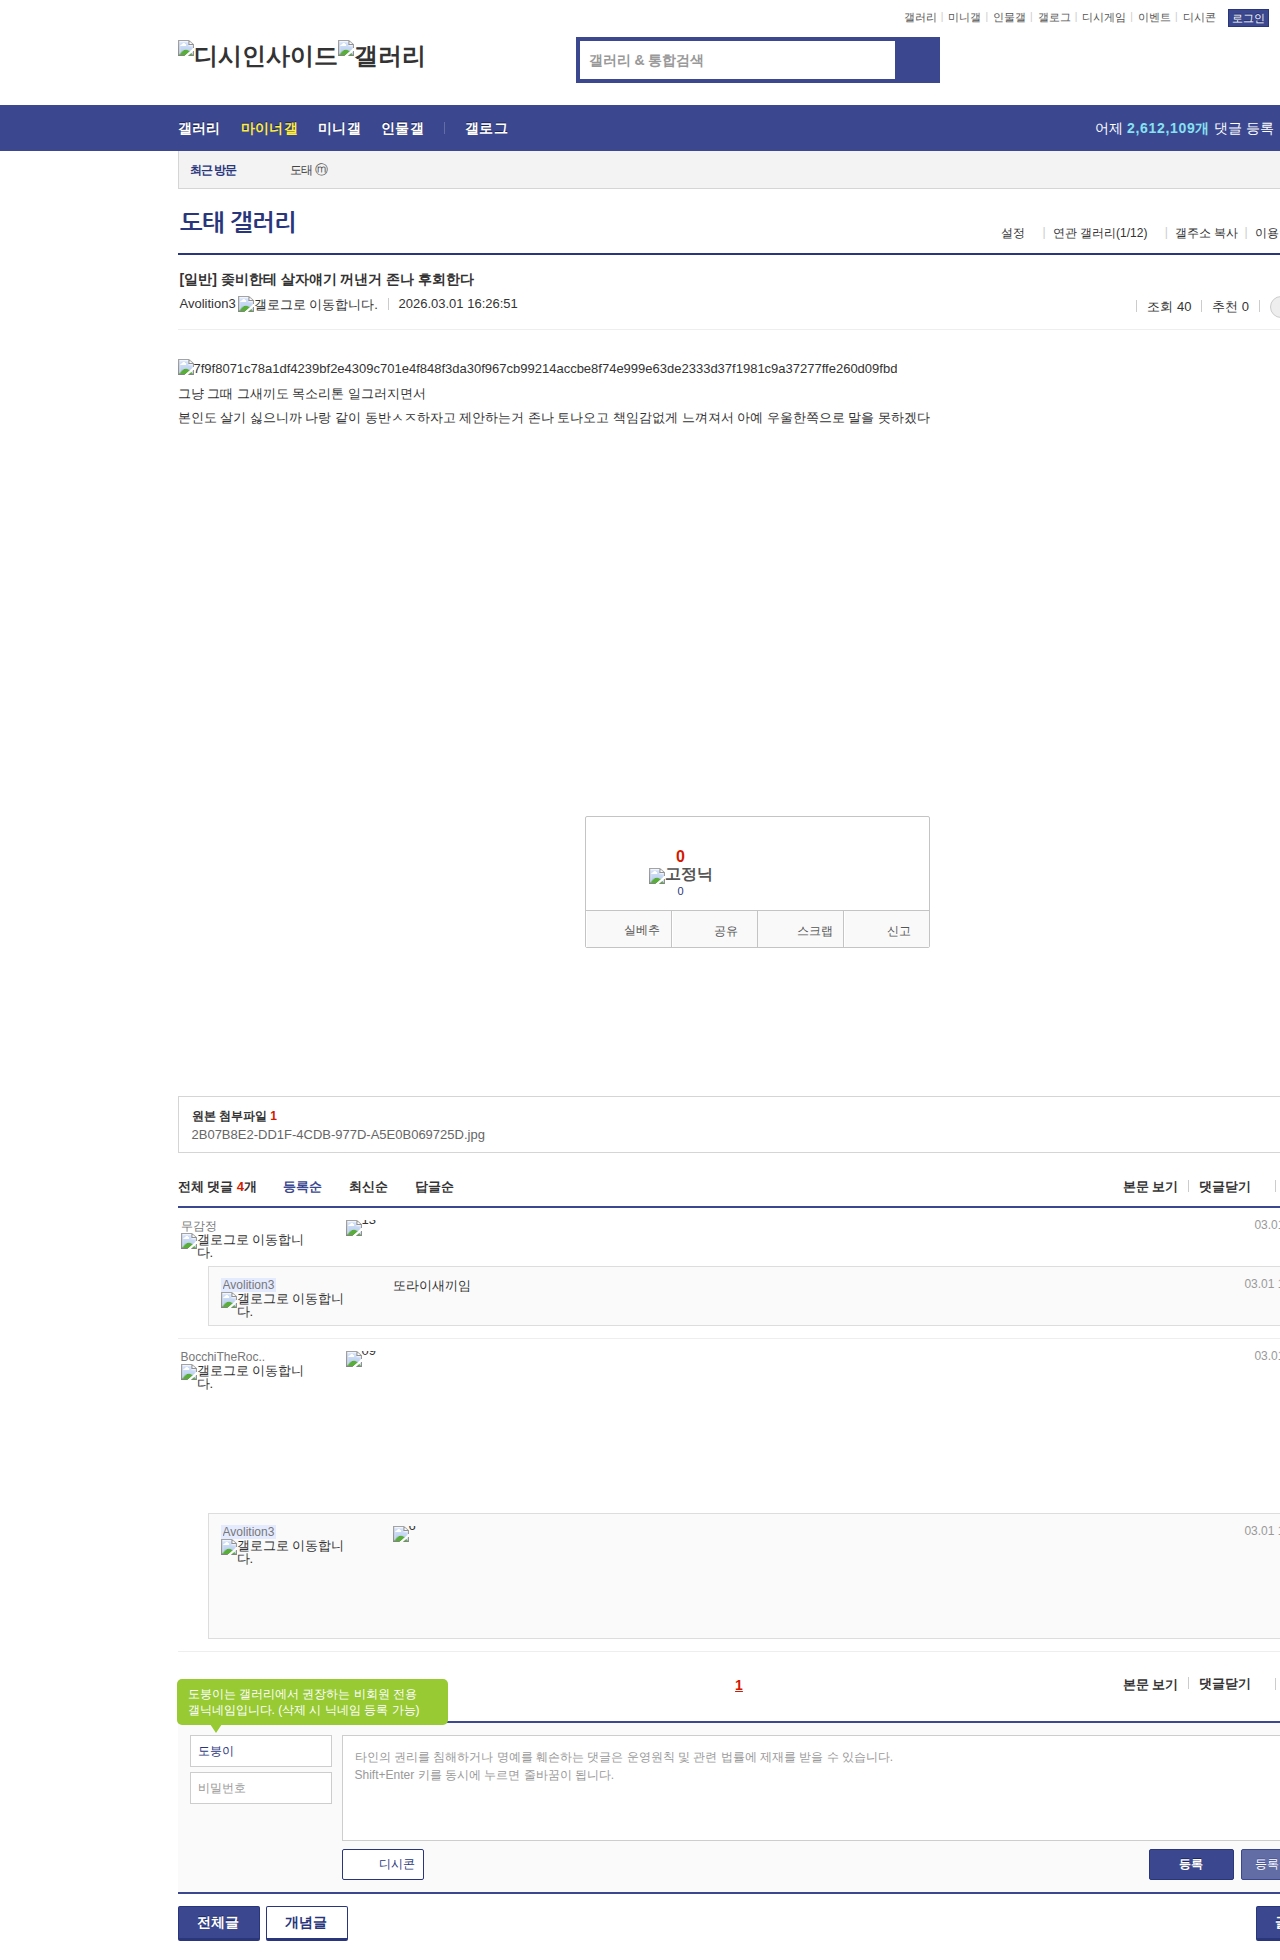
Task: Click the 도붕이 nickname input field
Action: point(261,1751)
